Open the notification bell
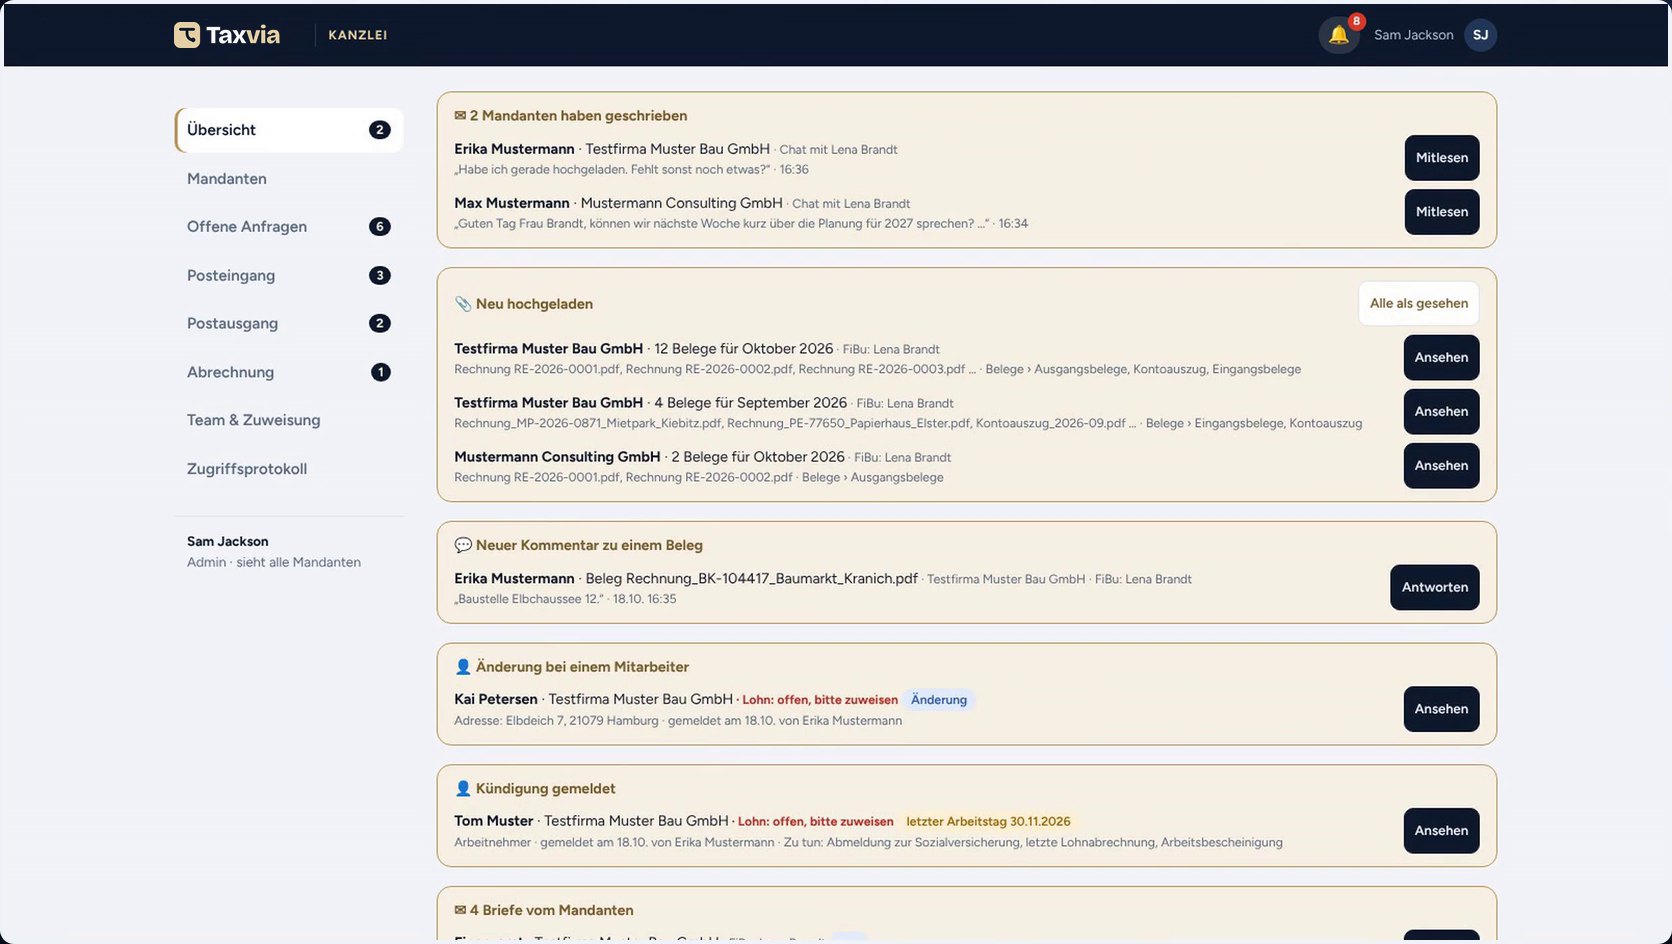The height and width of the screenshot is (944, 1672). click(x=1339, y=35)
